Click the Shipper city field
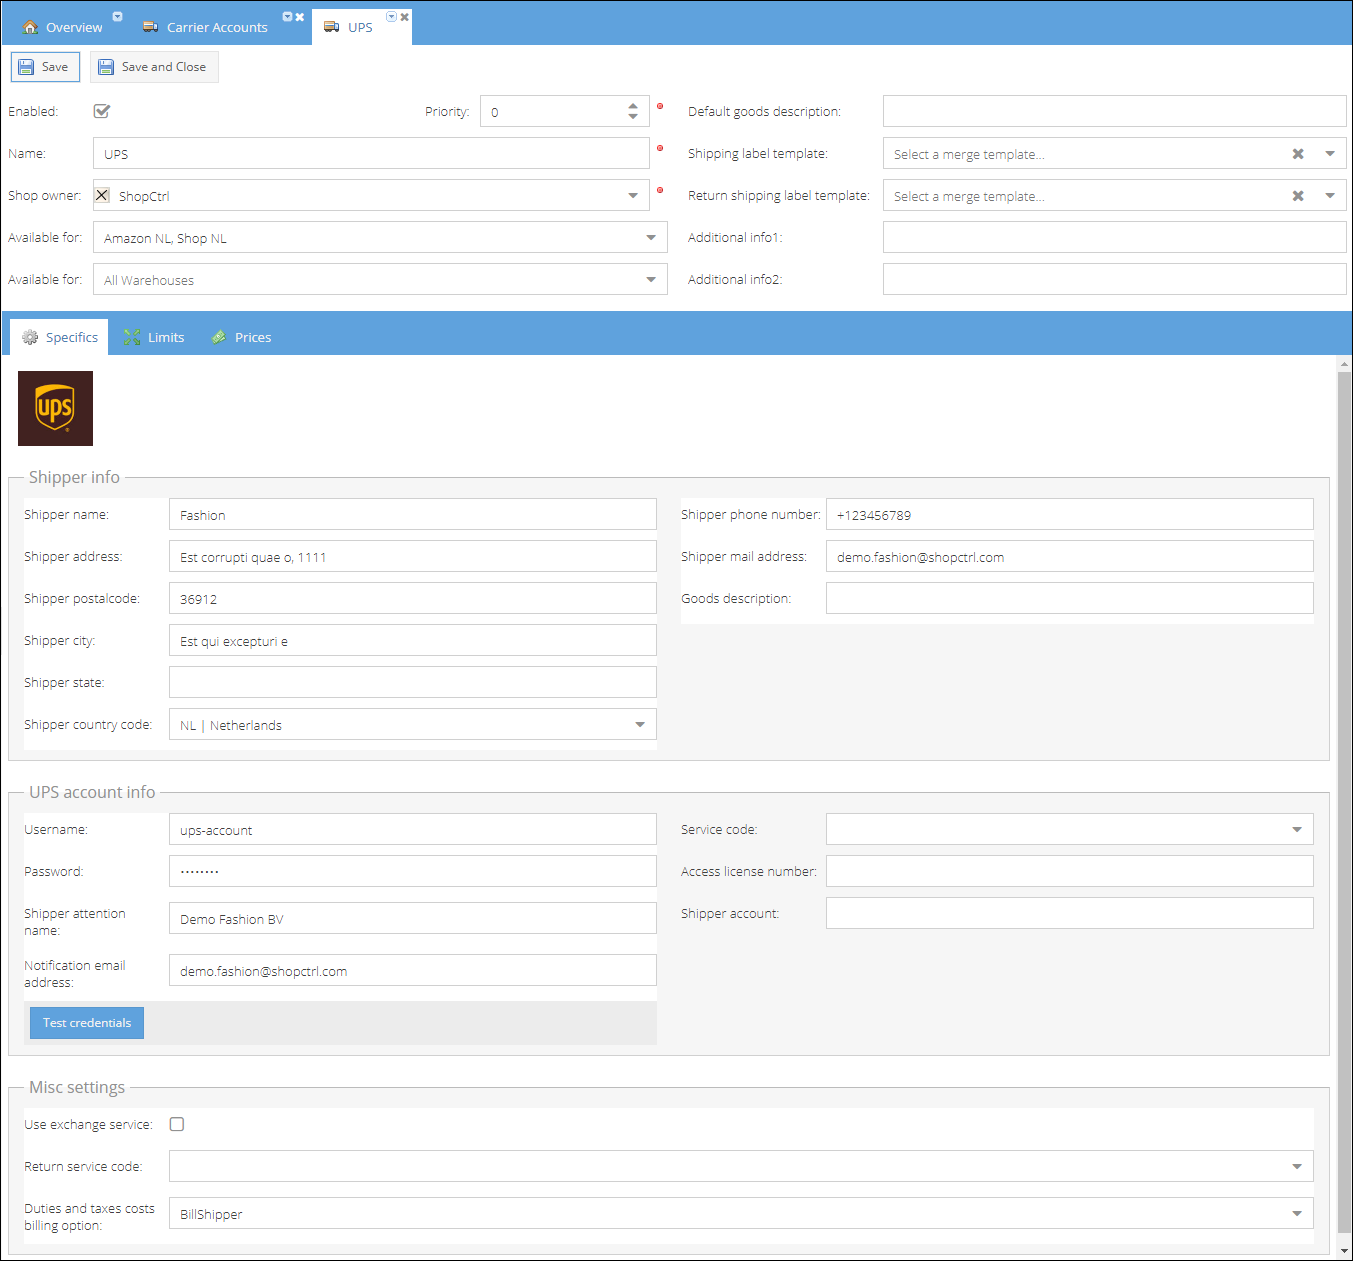Image resolution: width=1353 pixels, height=1261 pixels. coord(413,640)
